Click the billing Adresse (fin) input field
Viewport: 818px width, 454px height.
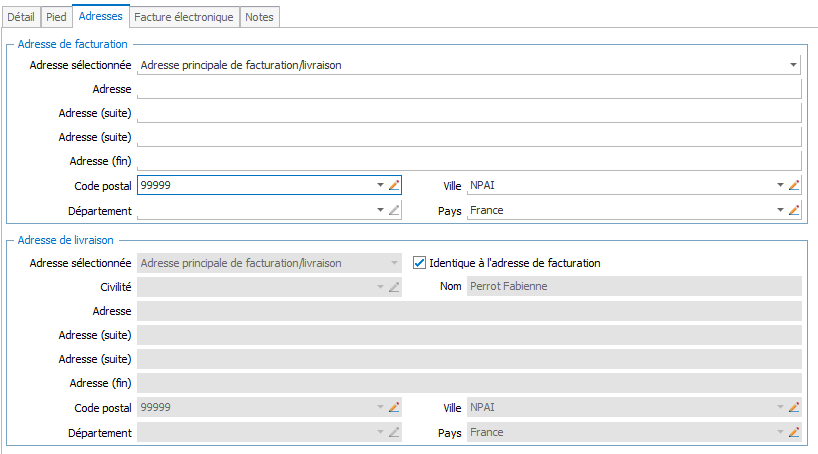pos(469,161)
